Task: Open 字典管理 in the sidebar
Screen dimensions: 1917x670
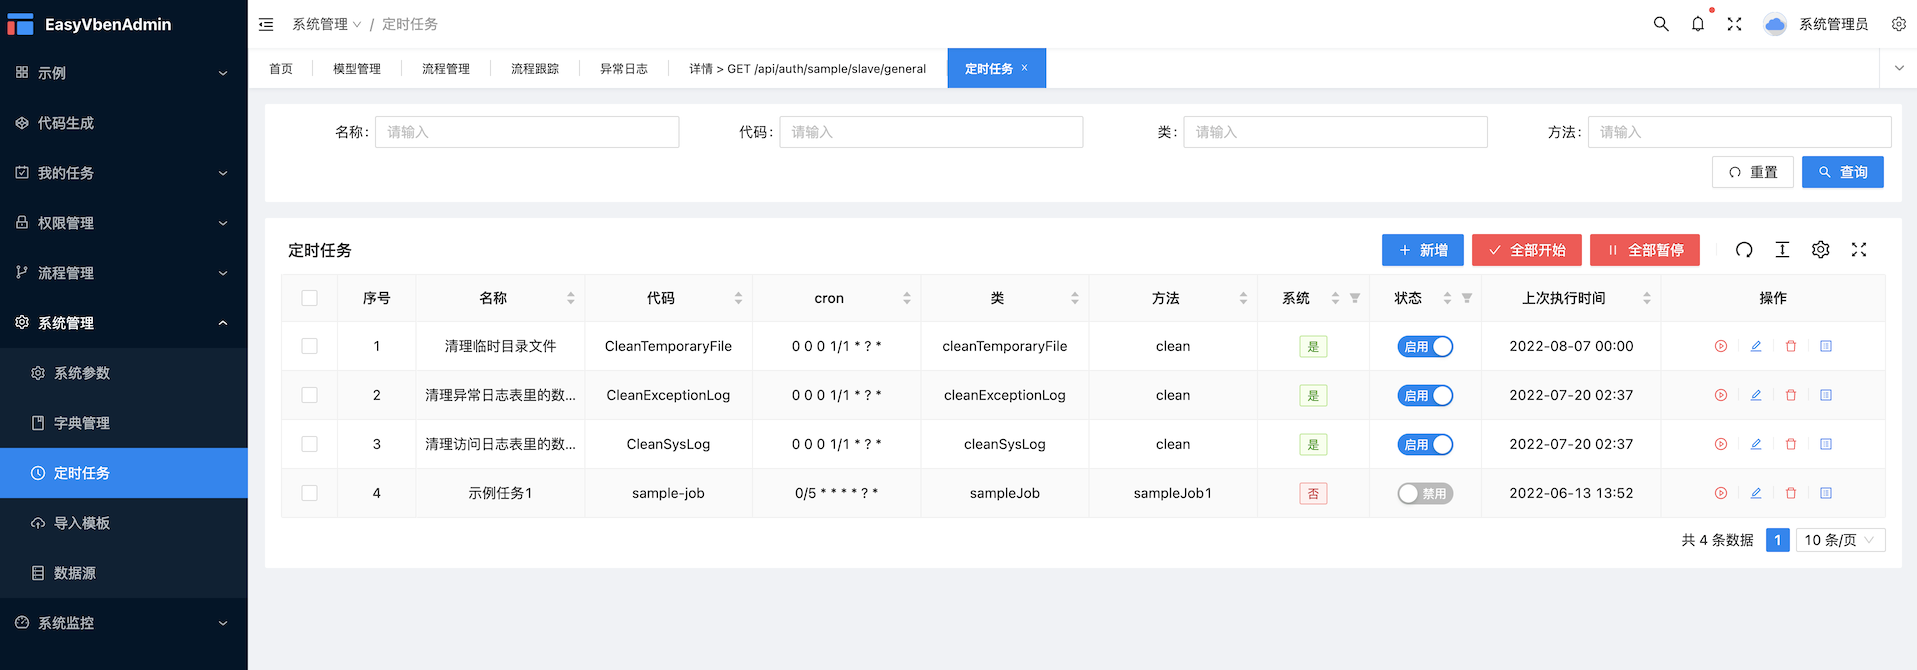Action: (x=82, y=423)
